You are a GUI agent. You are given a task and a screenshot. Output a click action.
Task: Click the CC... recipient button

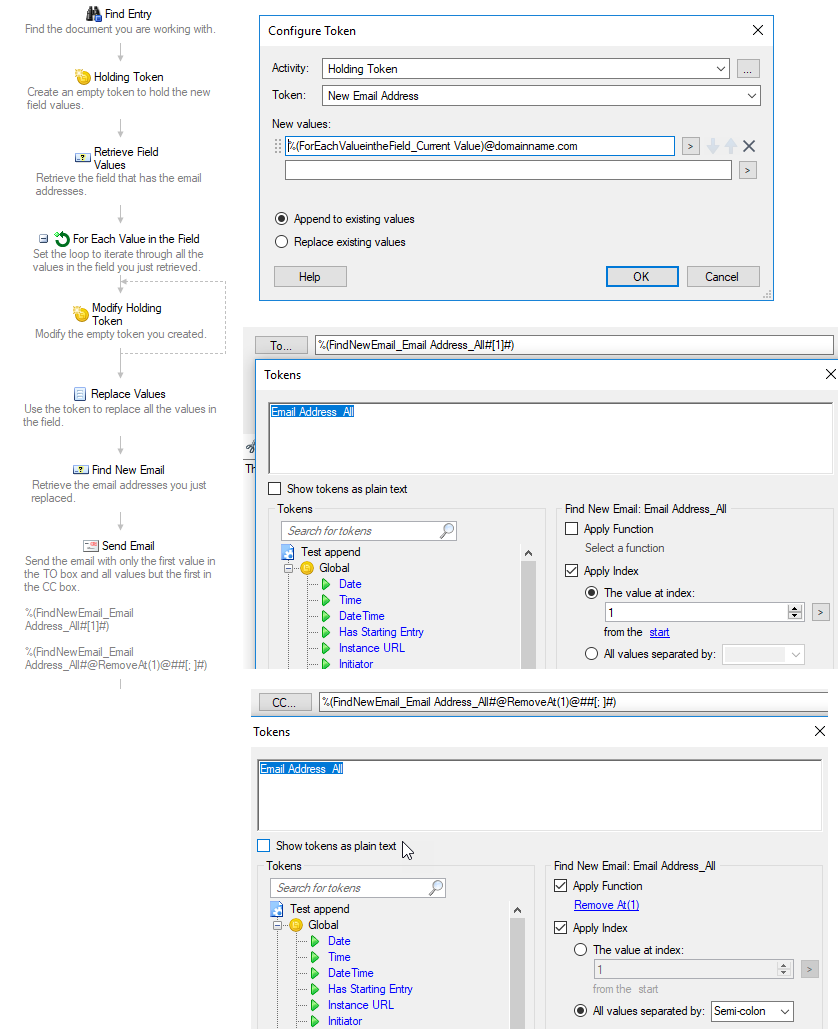tap(283, 702)
